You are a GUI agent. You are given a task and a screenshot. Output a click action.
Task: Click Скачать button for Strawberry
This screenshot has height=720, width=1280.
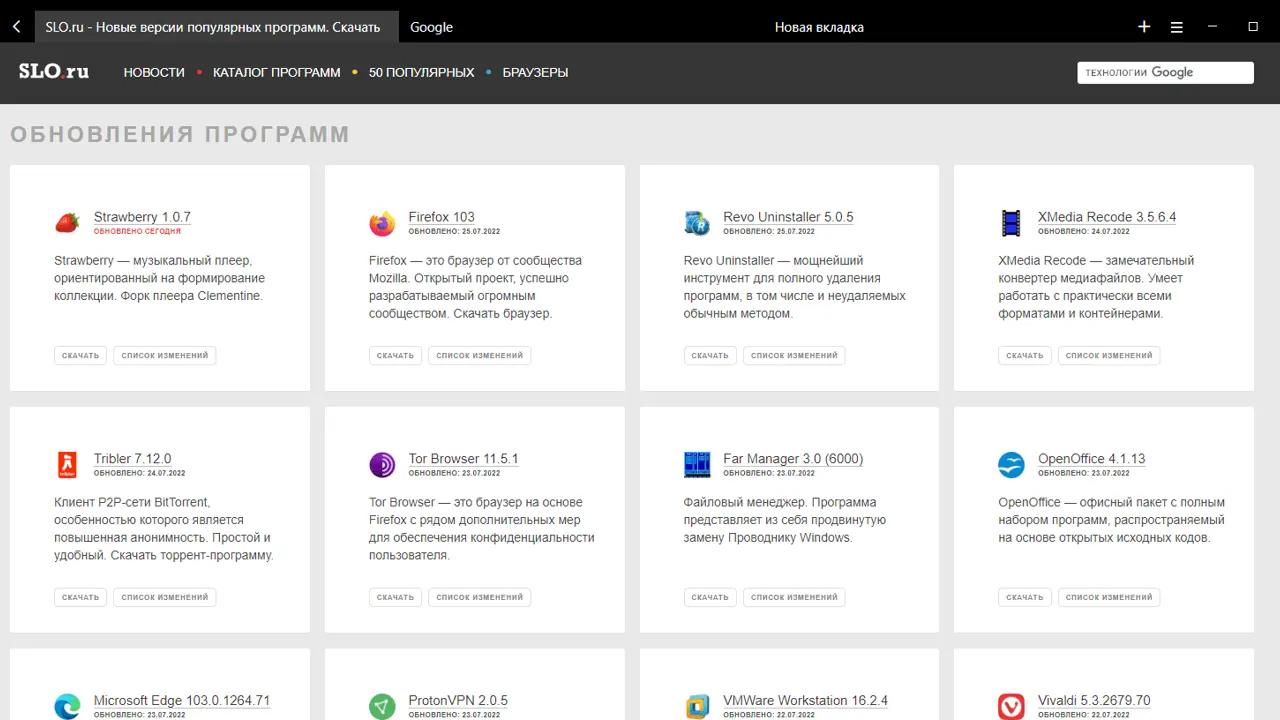[x=80, y=355]
